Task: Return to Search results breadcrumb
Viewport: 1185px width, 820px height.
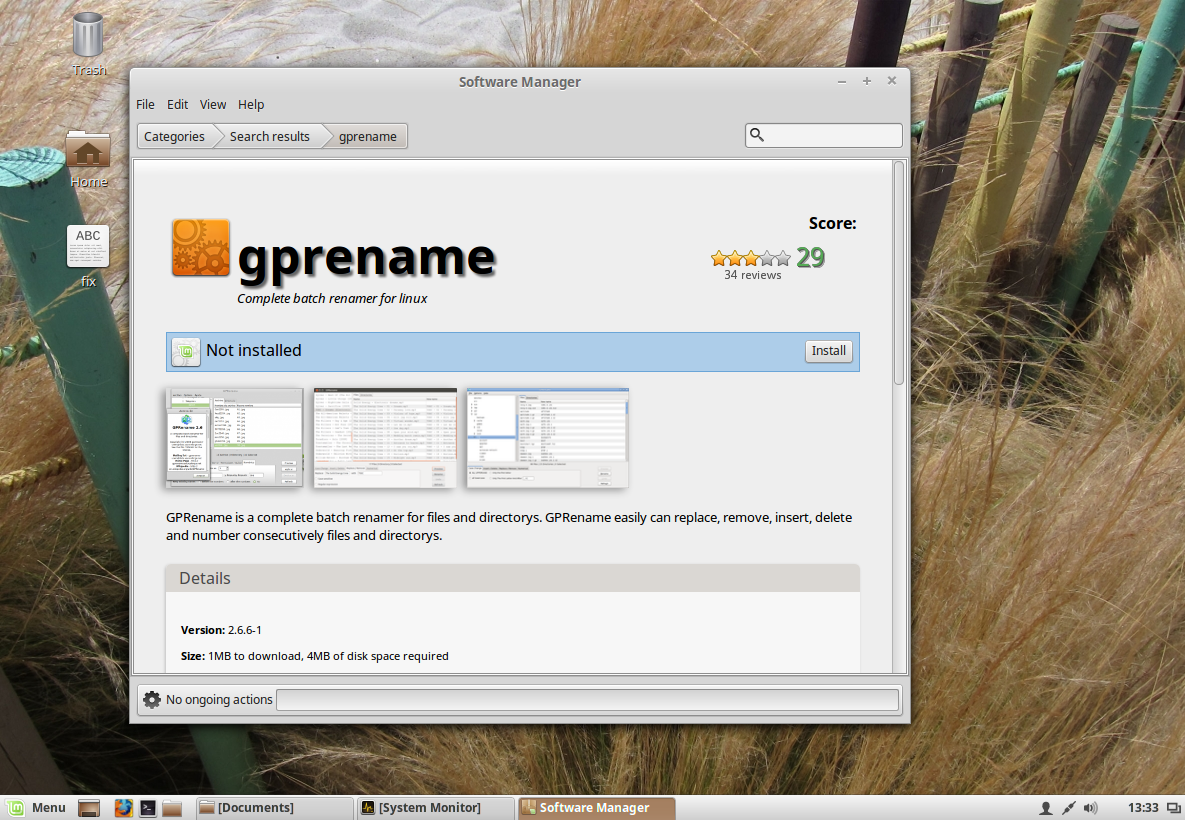Action: 269,136
